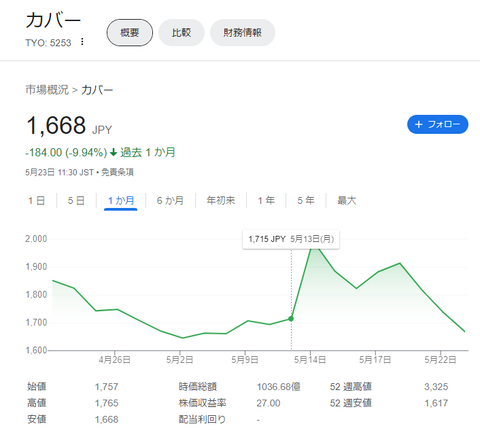Click the 市場概況 breadcrumb link
This screenshot has width=480, height=439.
tap(47, 90)
